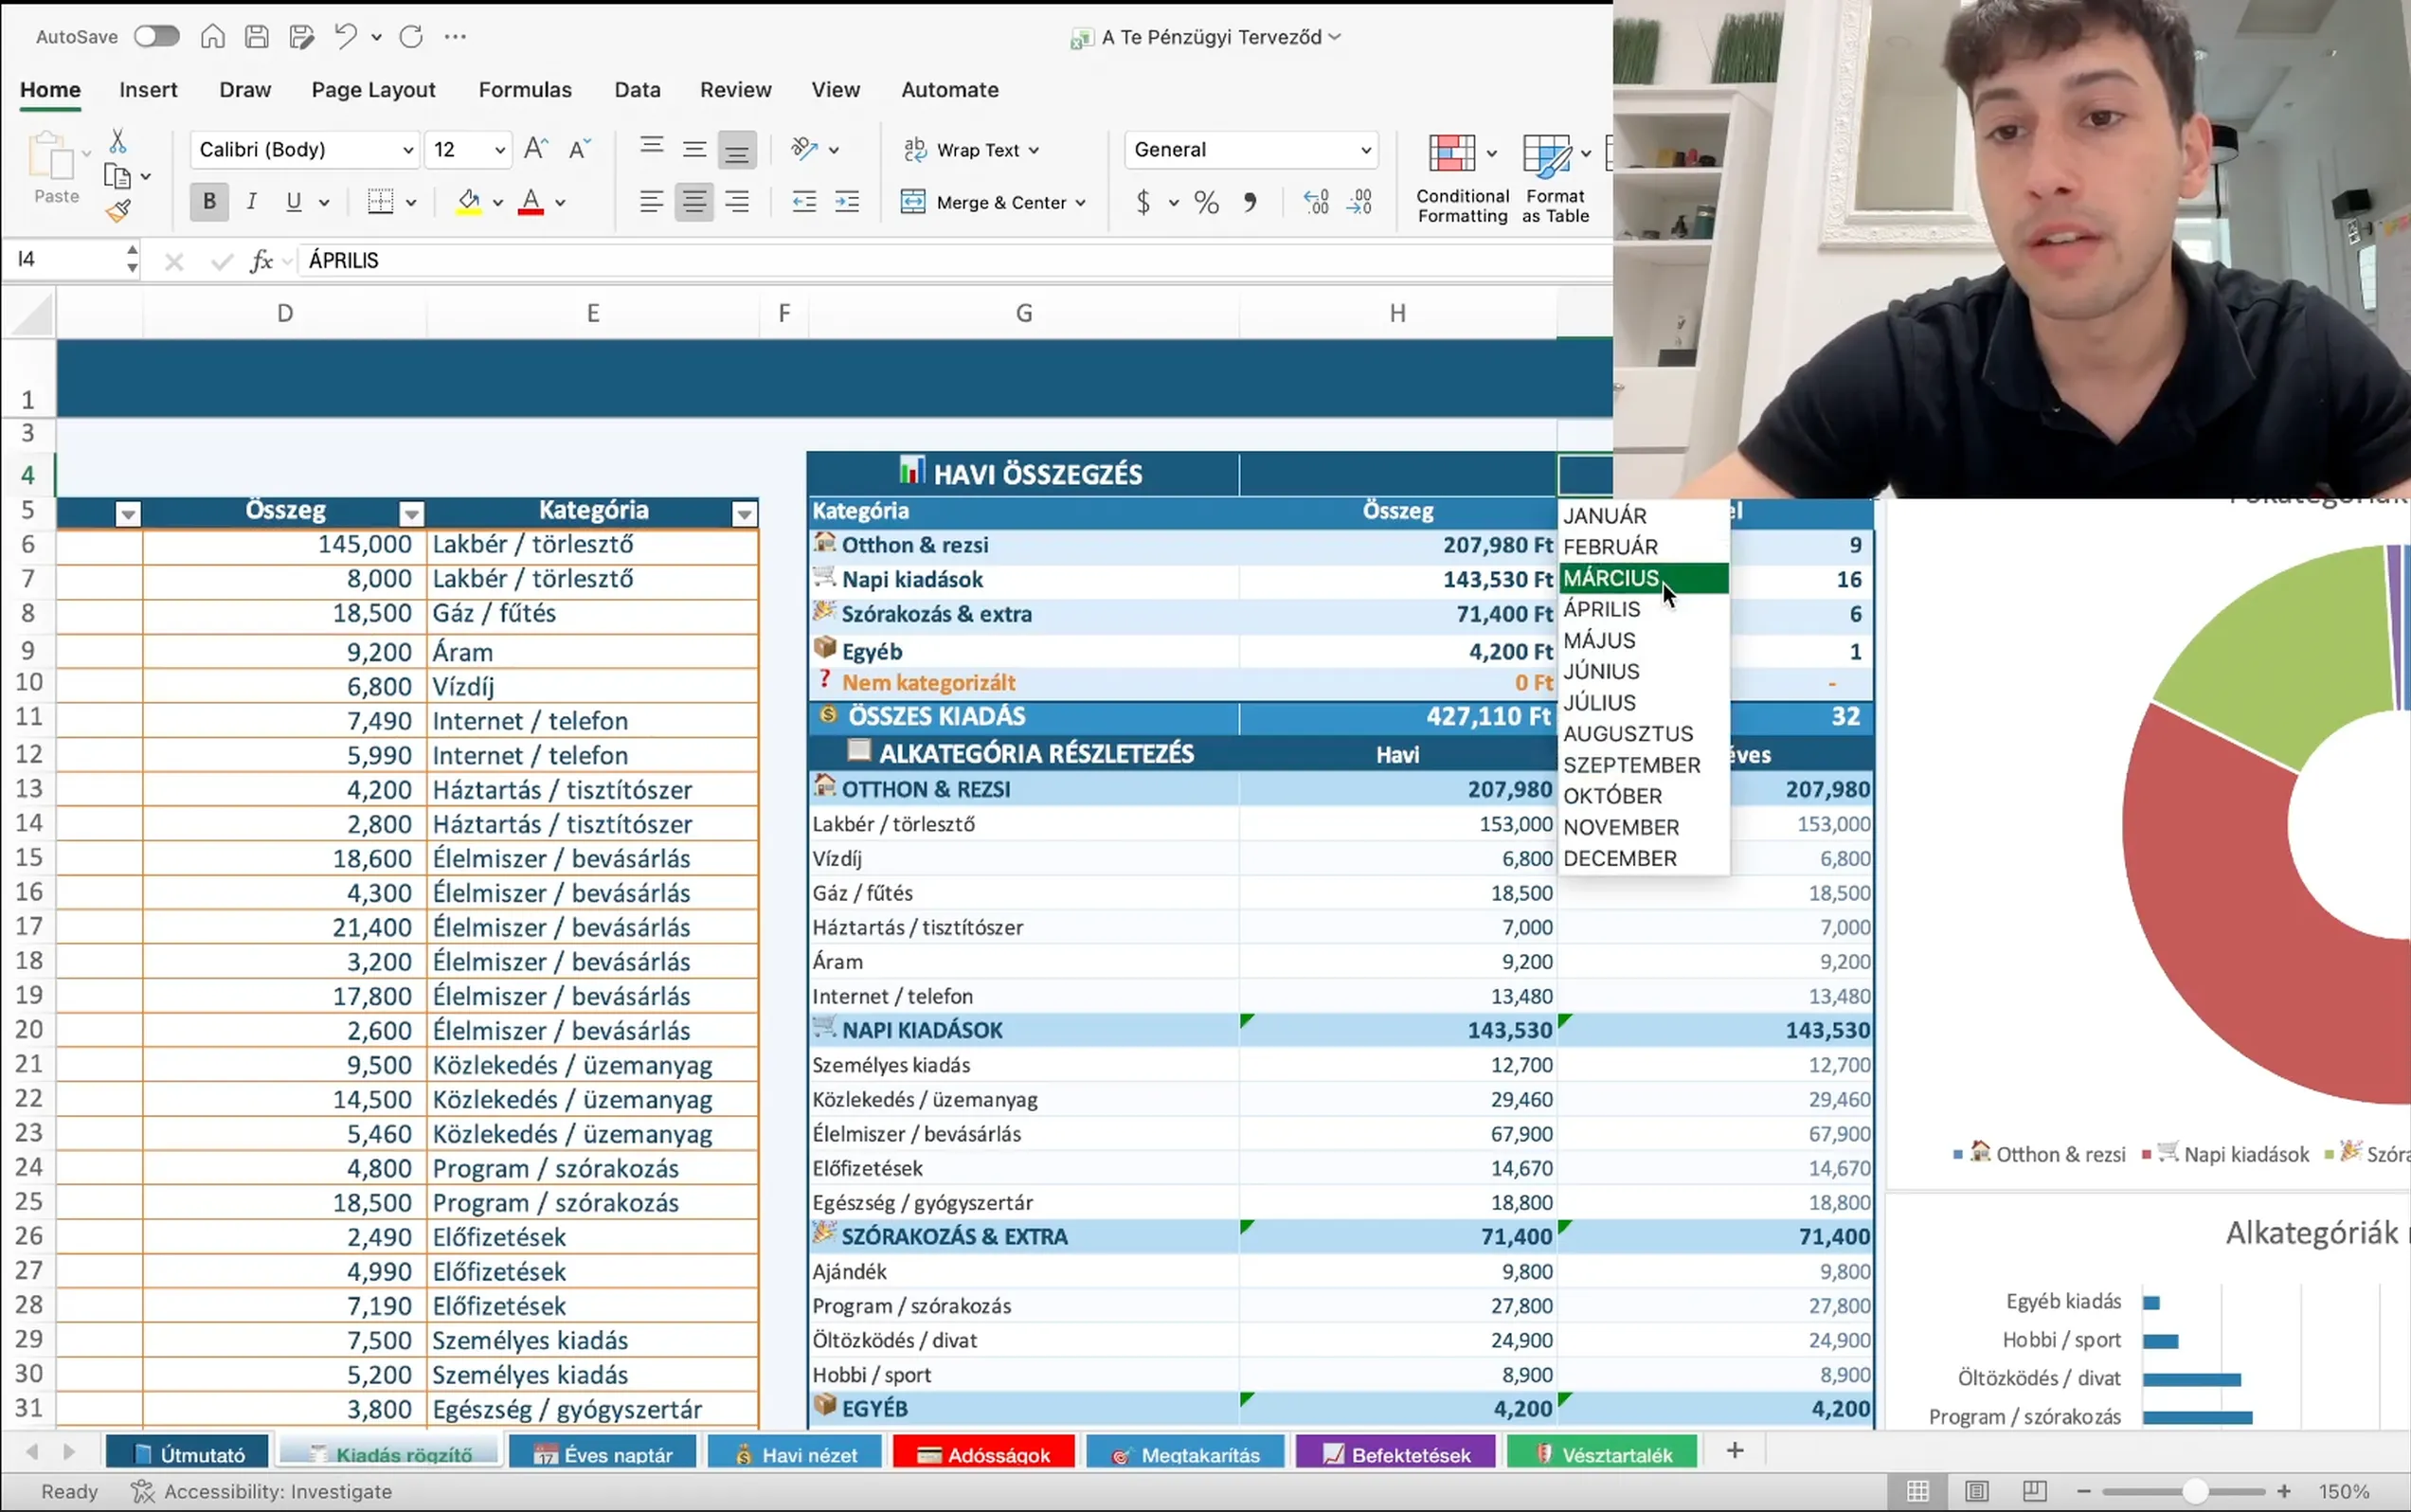The width and height of the screenshot is (2411, 1512).
Task: Click the Increase Indent icon
Action: 847,203
